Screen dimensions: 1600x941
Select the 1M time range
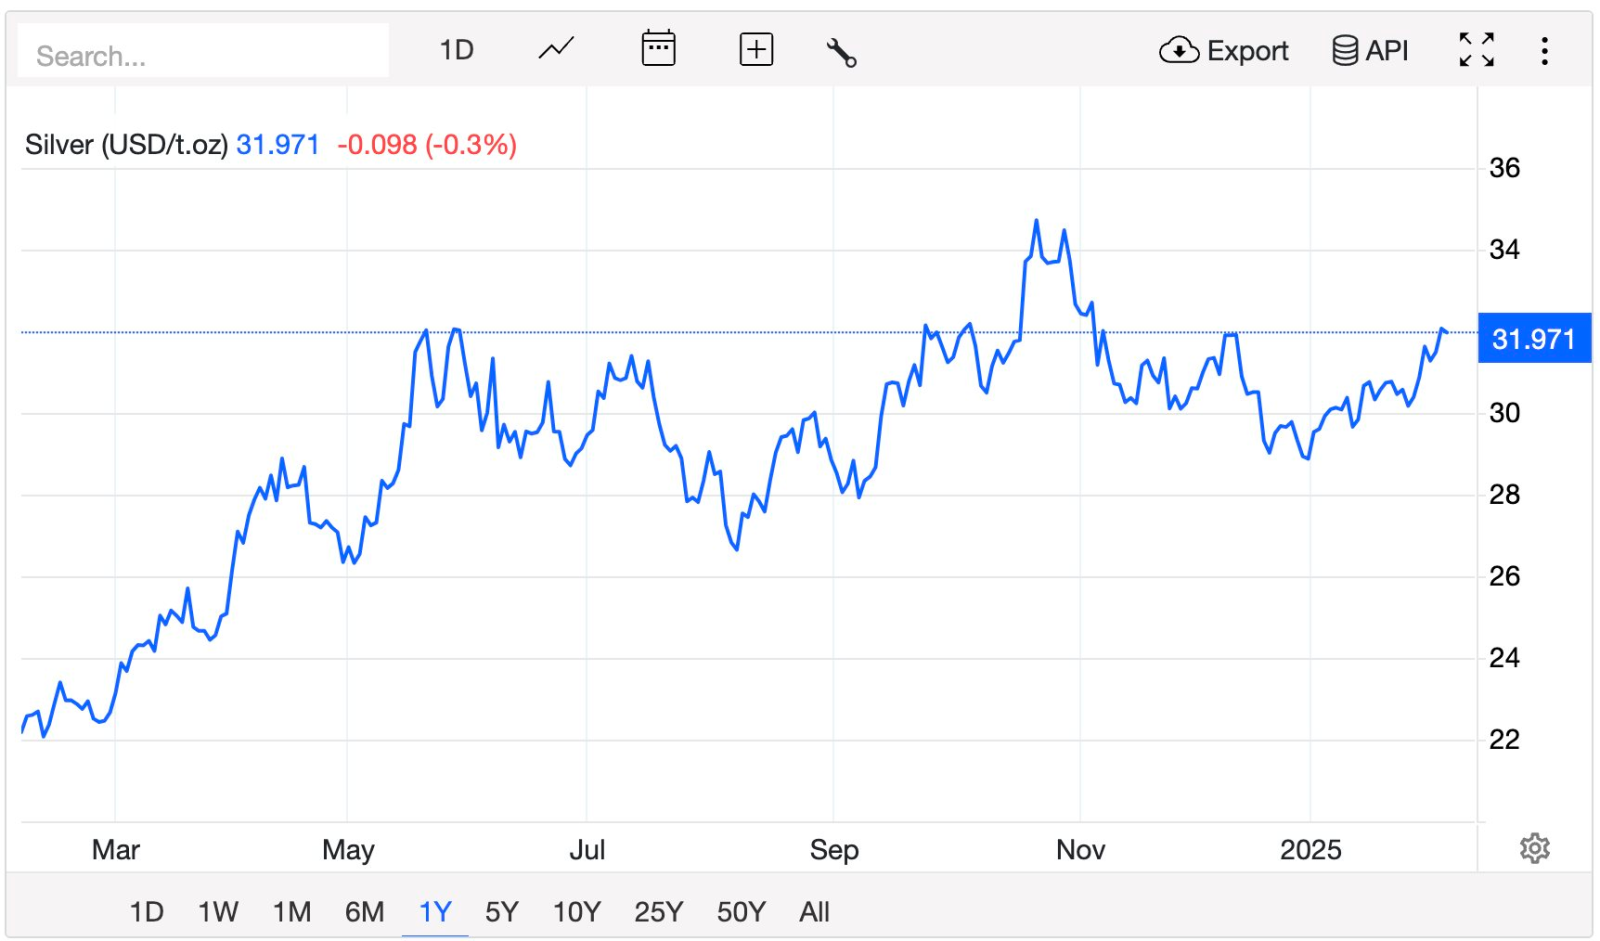point(292,912)
